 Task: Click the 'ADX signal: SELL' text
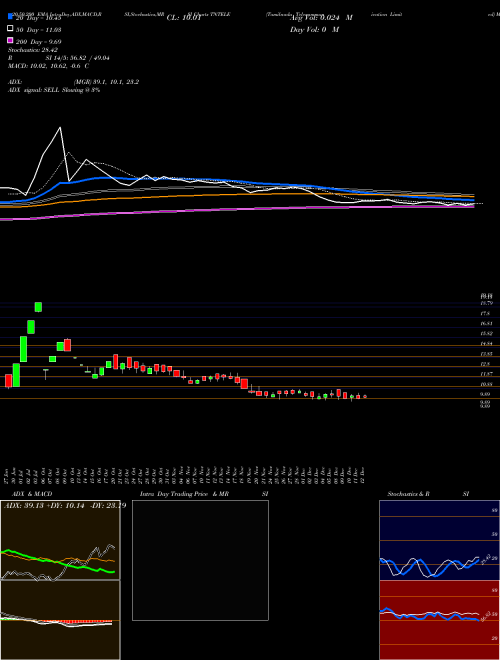pyautogui.click(x=34, y=90)
